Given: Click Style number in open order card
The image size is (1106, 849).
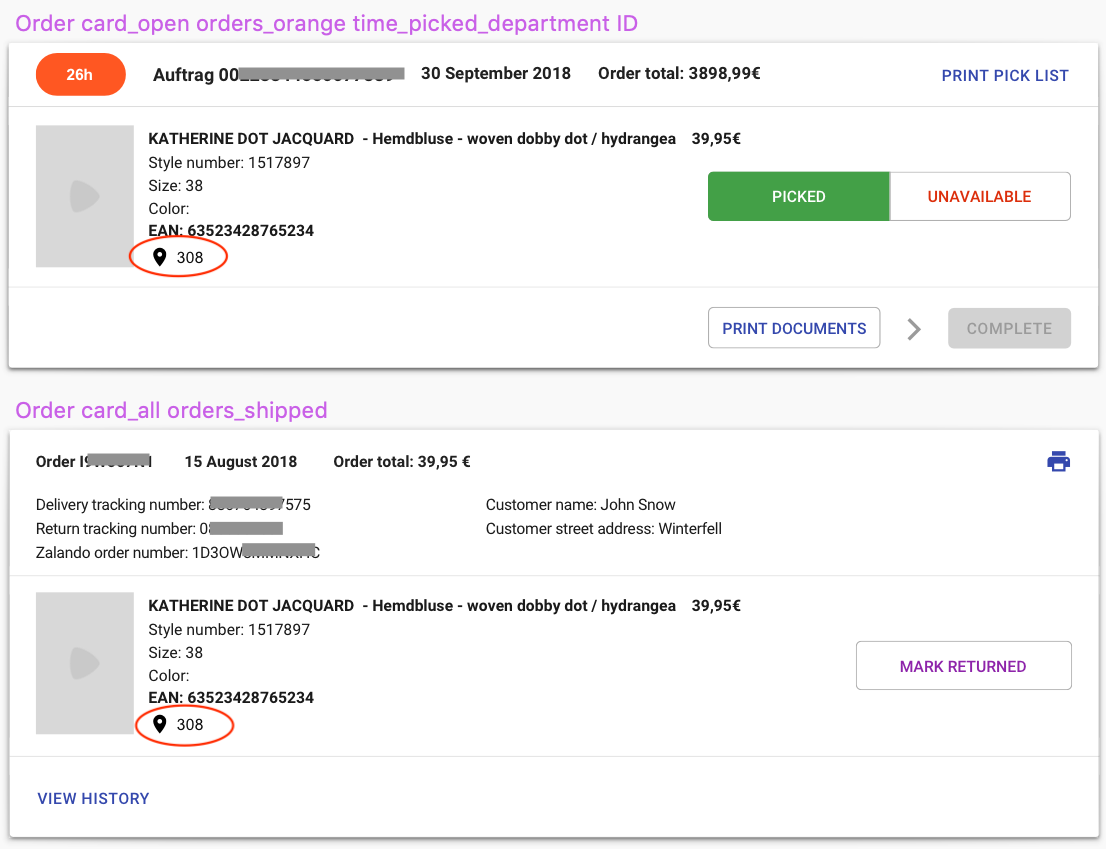Looking at the screenshot, I should pyautogui.click(x=229, y=163).
